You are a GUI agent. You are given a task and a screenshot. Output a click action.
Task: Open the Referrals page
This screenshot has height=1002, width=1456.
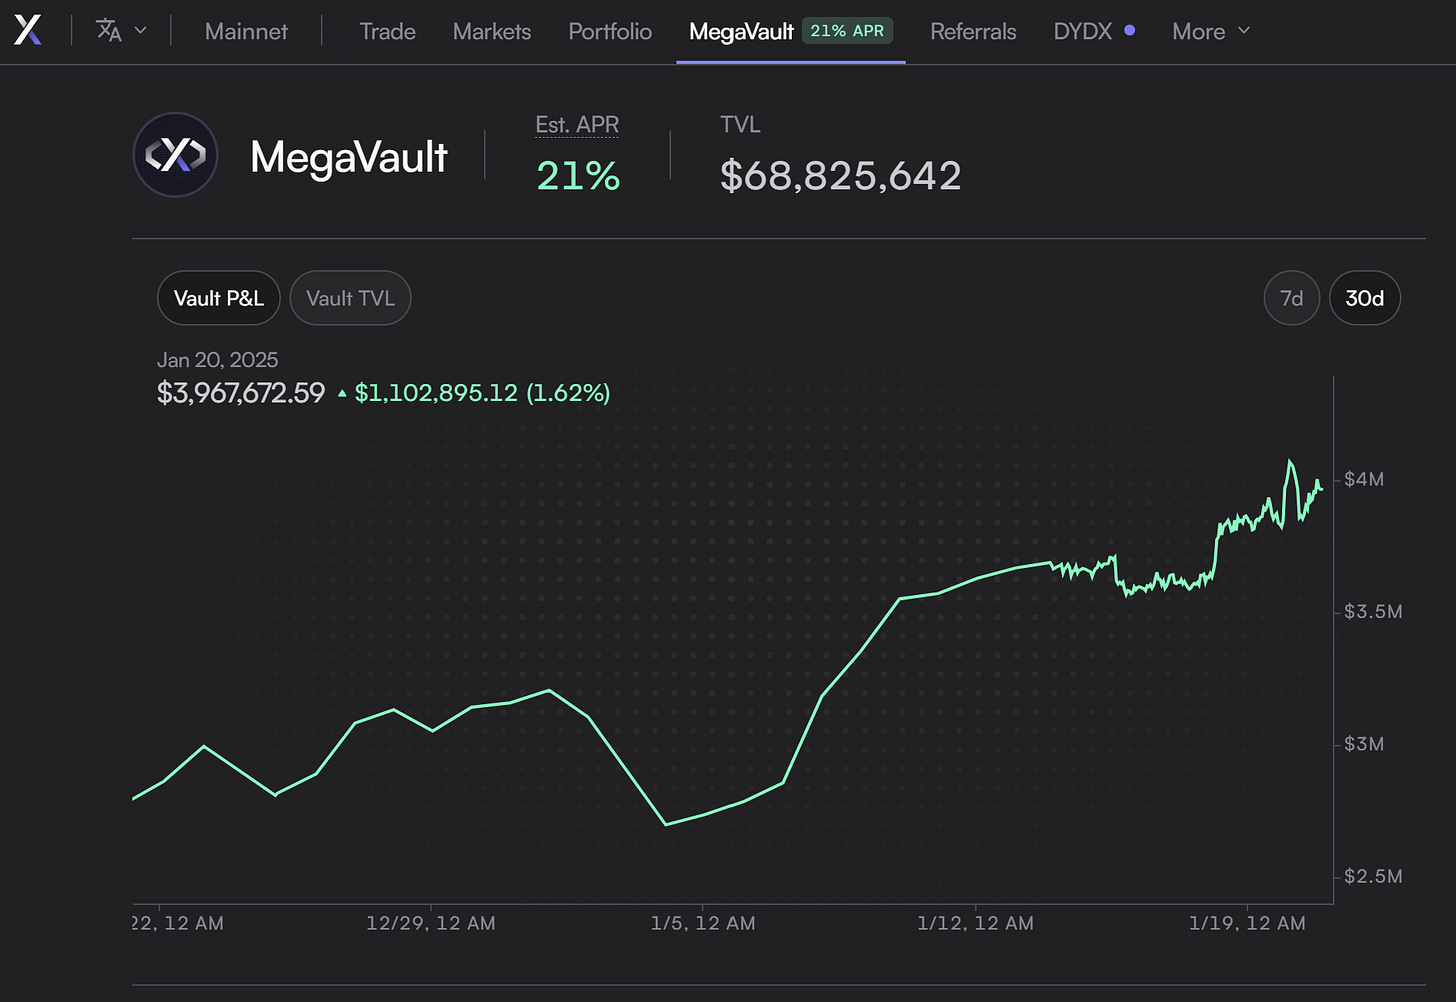[973, 31]
